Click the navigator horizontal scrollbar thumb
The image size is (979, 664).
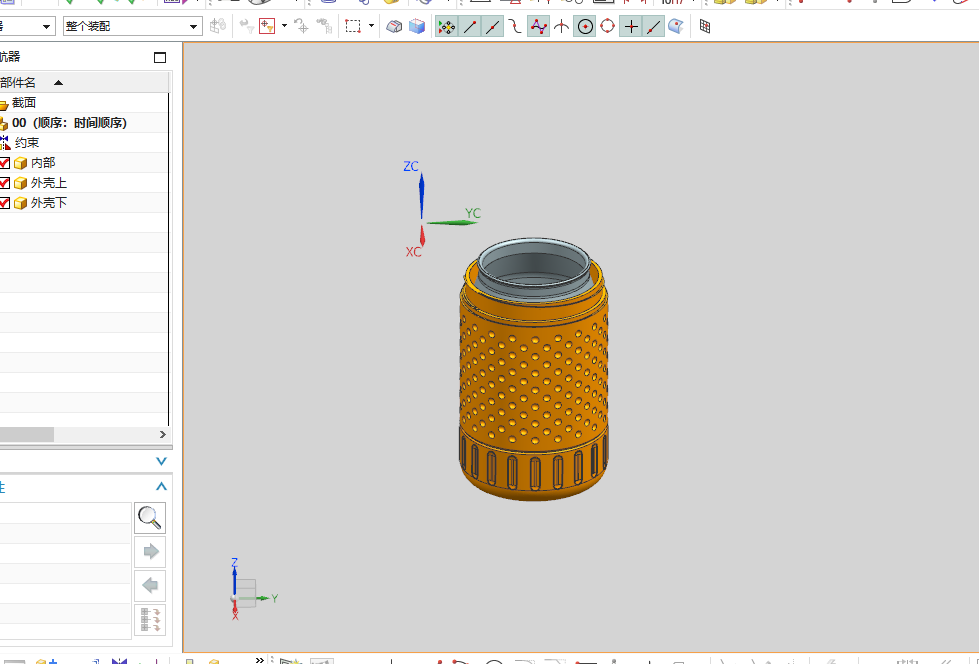(27, 434)
